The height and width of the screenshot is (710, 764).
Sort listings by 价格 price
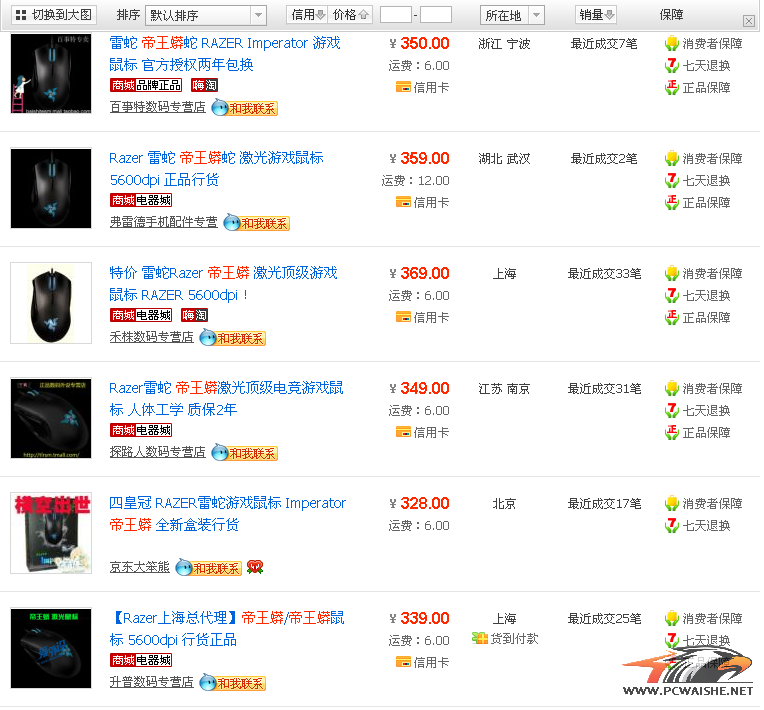point(350,15)
